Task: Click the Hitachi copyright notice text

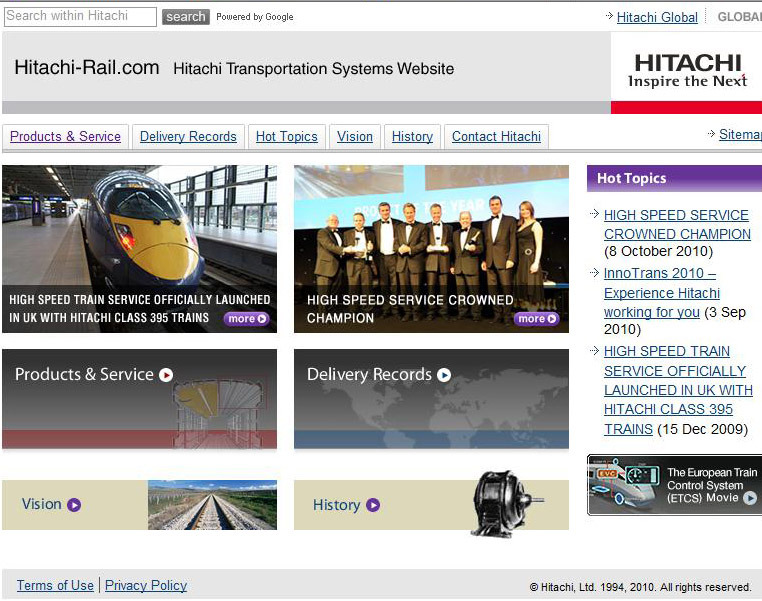Action: tap(640, 587)
